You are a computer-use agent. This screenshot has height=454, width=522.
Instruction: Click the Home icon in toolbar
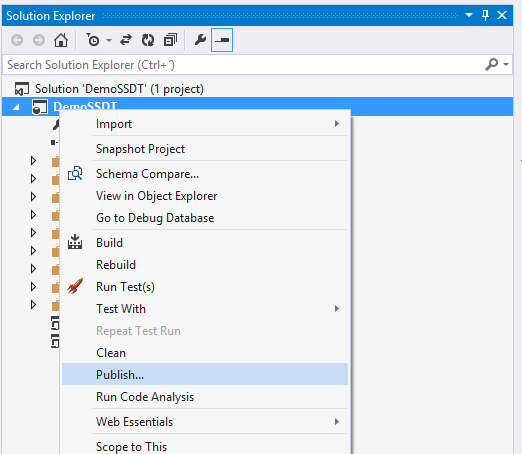(61, 40)
